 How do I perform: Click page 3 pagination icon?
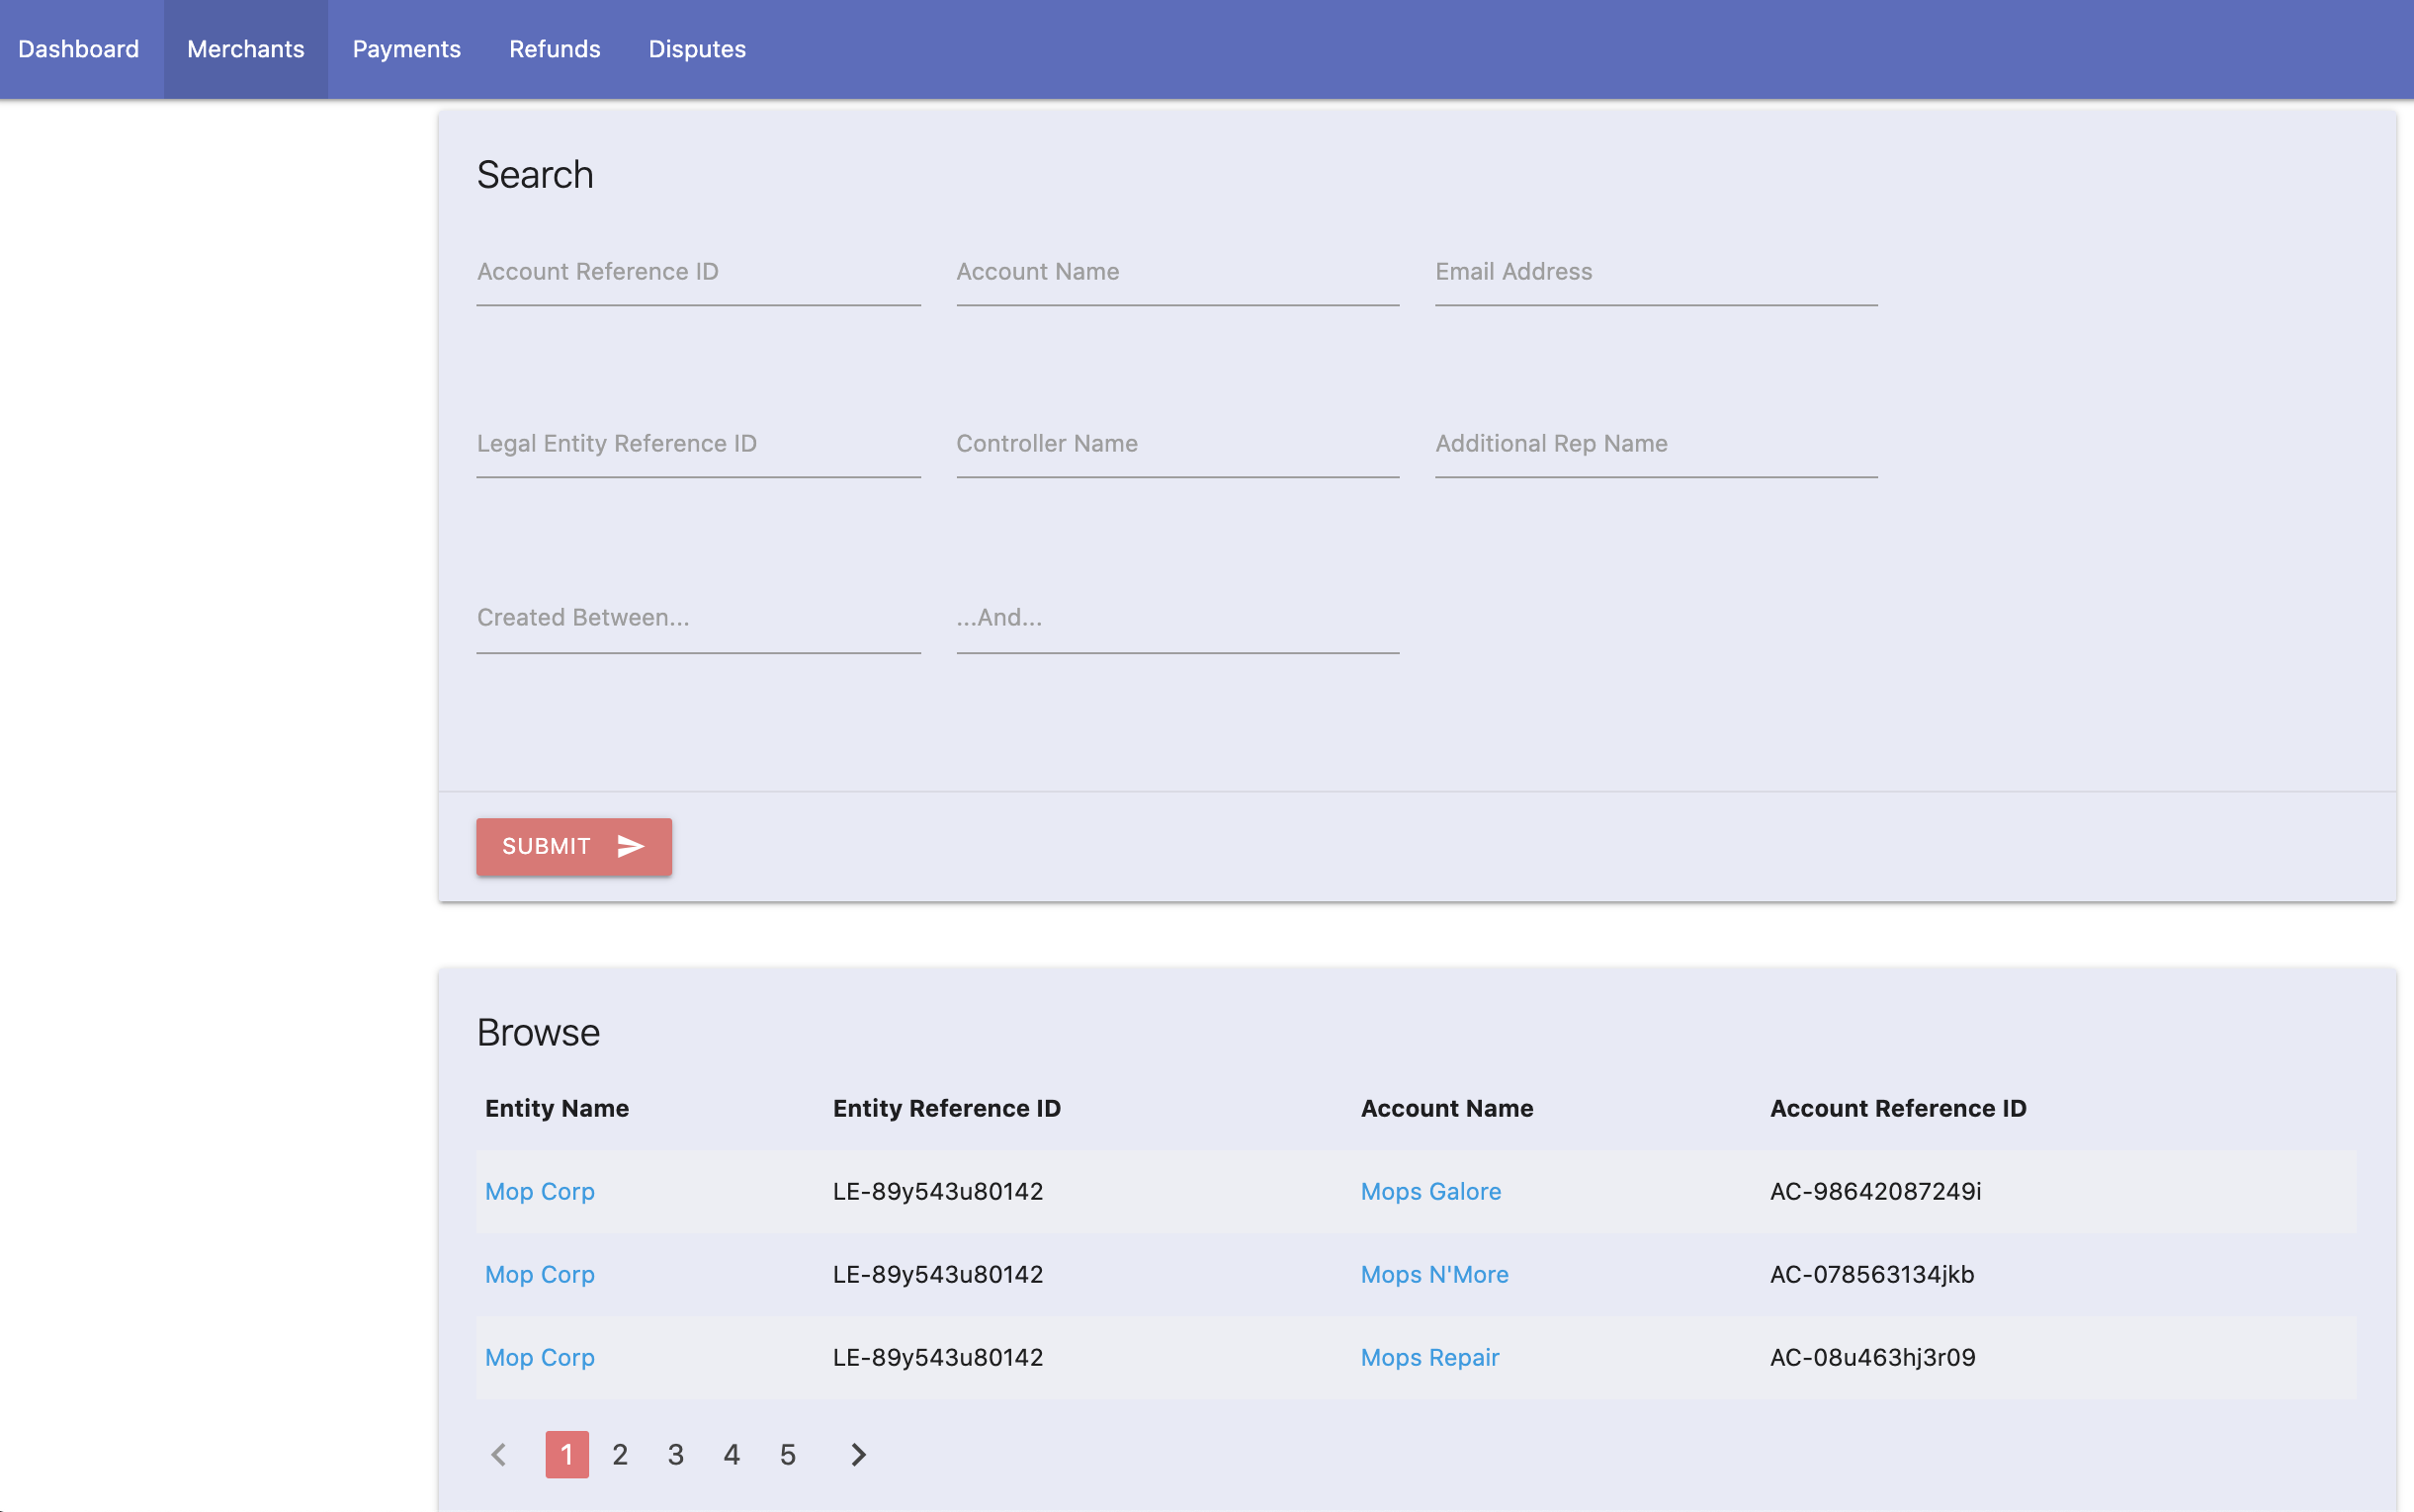coord(674,1453)
